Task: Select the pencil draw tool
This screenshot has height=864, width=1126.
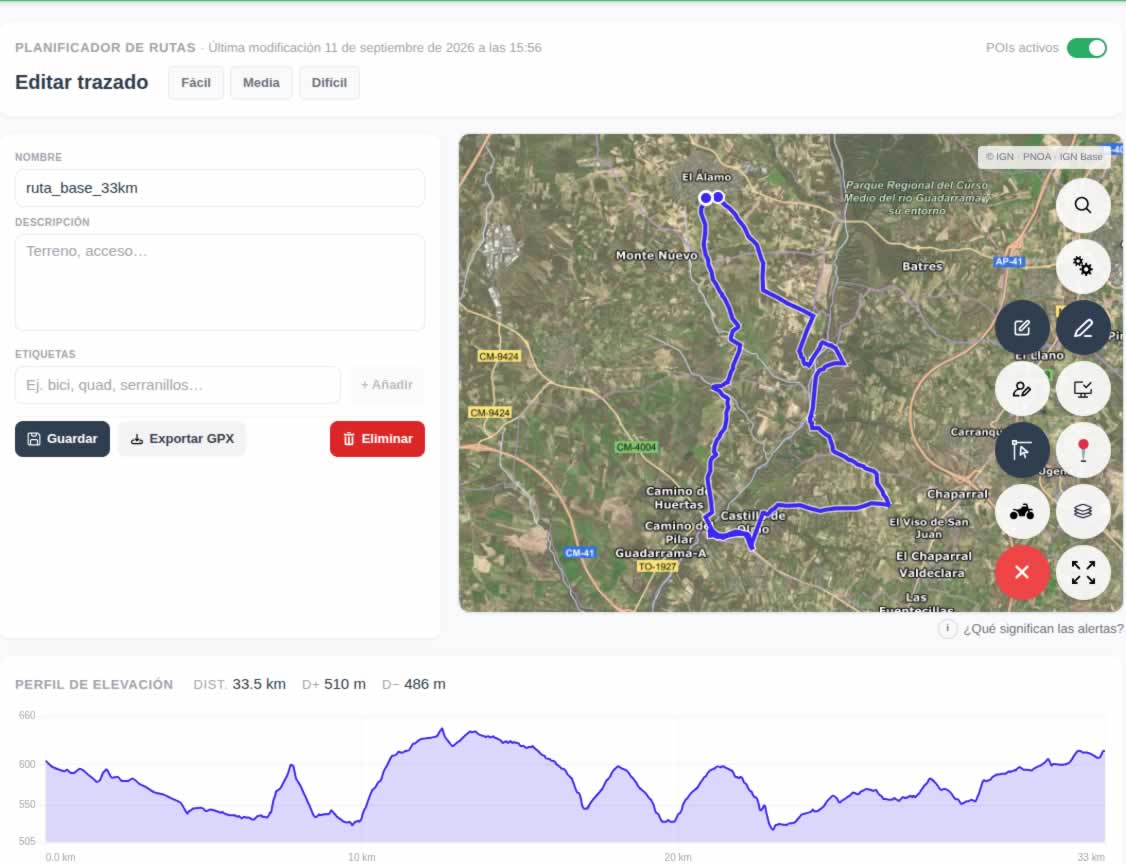Action: (1082, 328)
